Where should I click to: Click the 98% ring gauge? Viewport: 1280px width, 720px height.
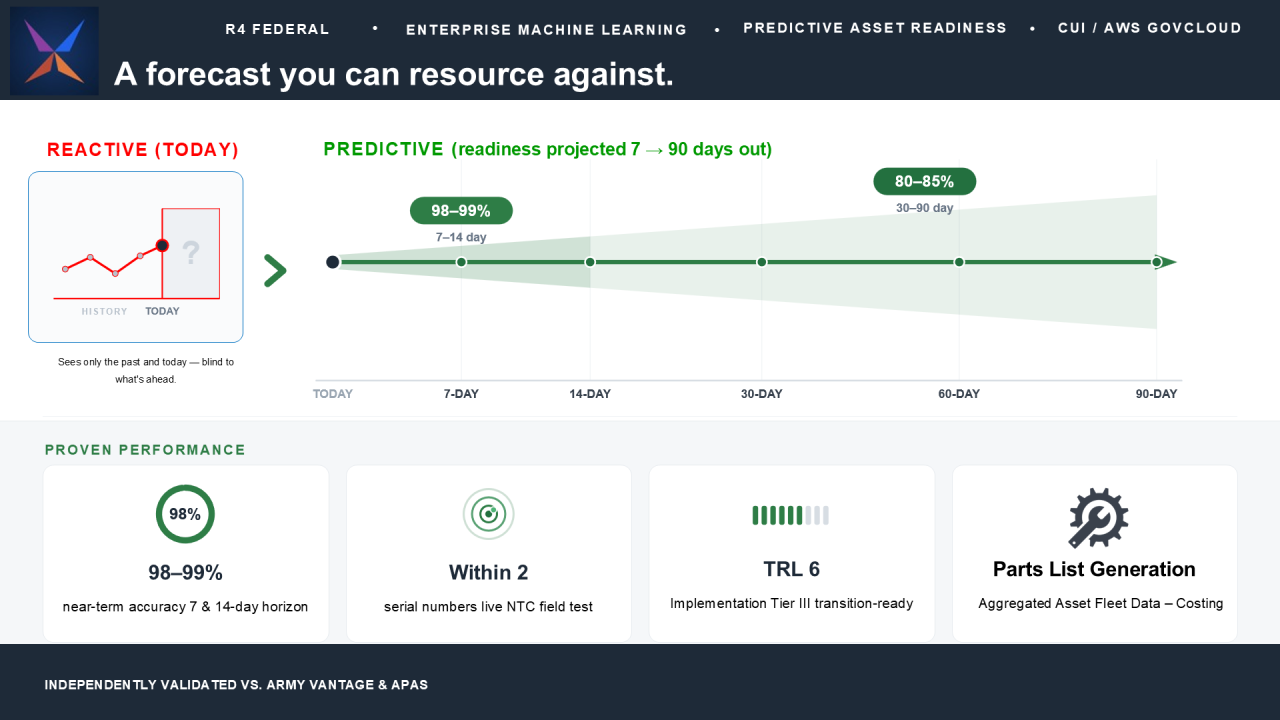[x=185, y=514]
